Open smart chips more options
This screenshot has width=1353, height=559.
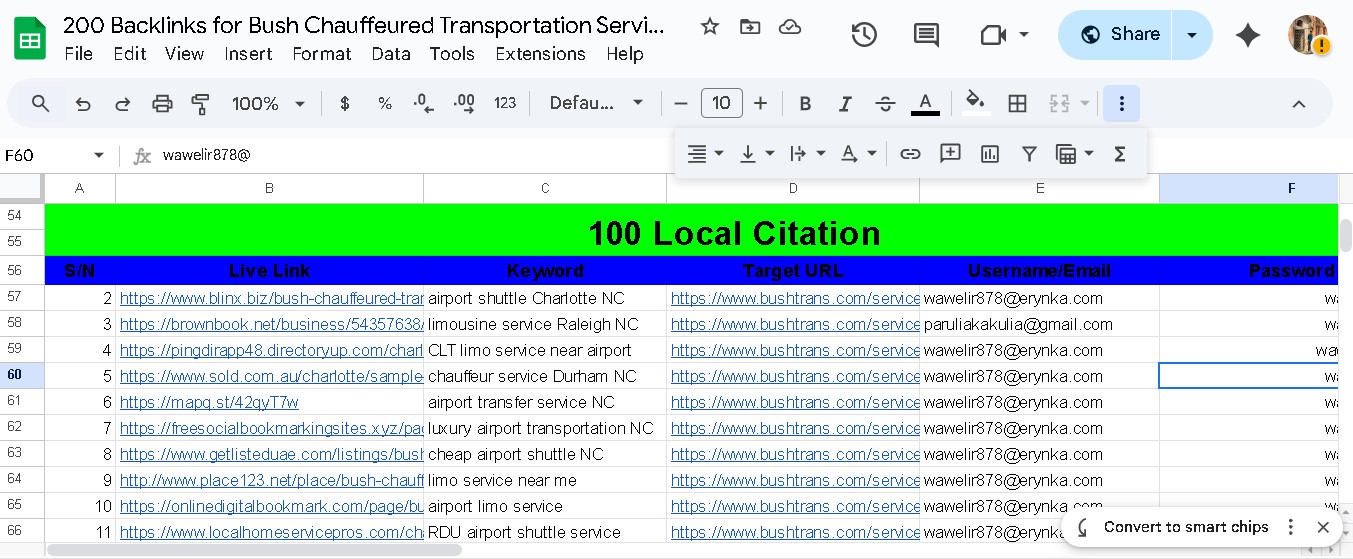click(x=1291, y=527)
